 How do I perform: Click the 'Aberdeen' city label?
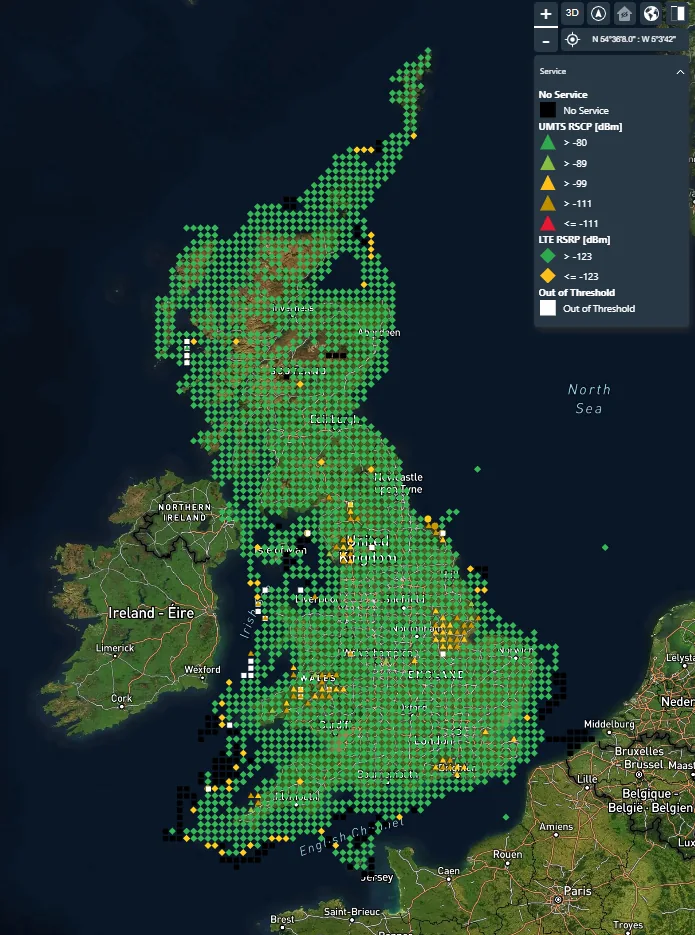tap(379, 332)
